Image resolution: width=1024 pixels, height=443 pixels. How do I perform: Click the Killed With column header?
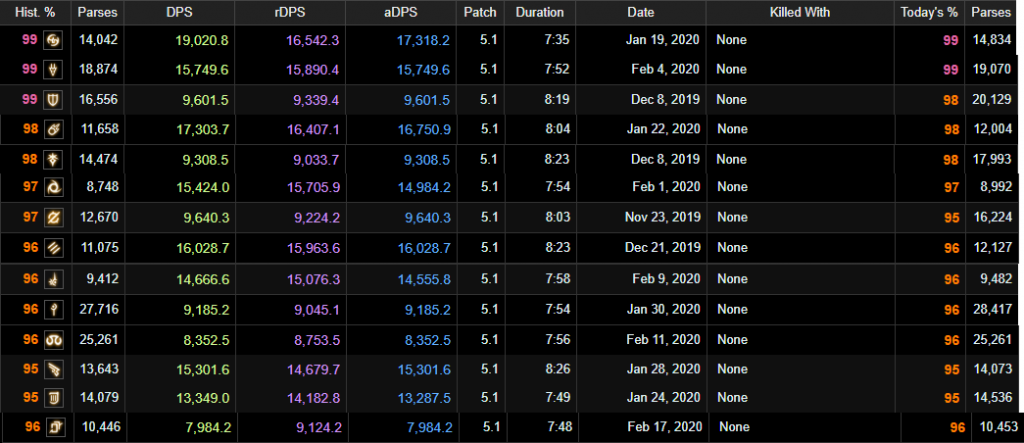coord(800,12)
